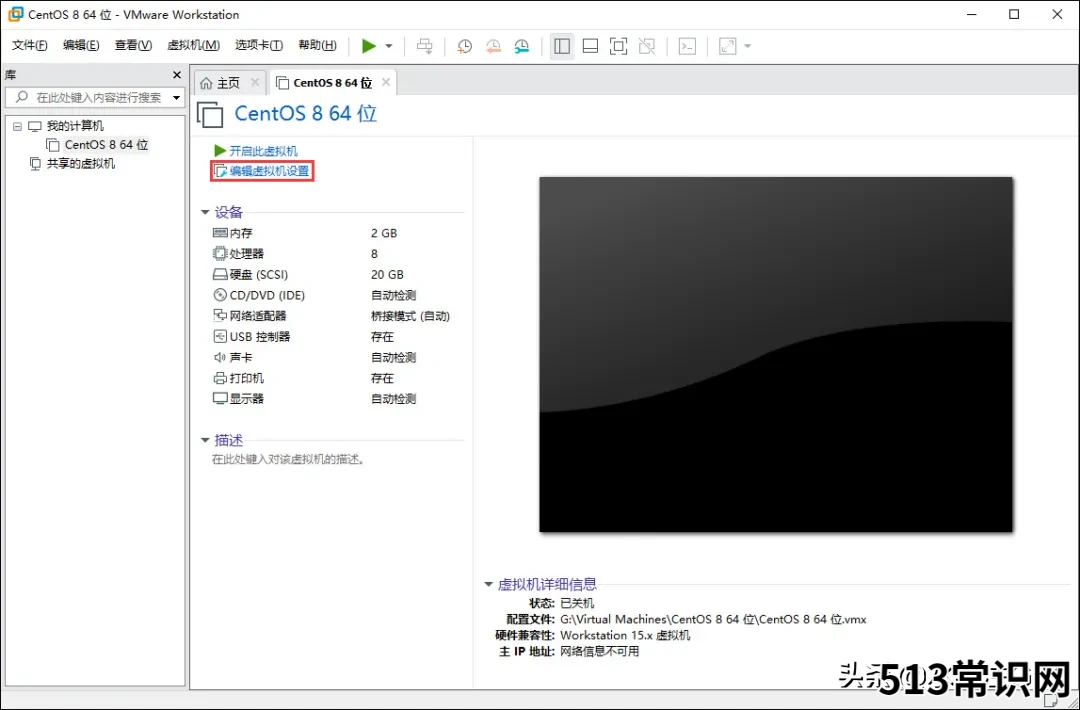
Task: Click the 桥接模式 (自动) network value
Action: tap(411, 316)
